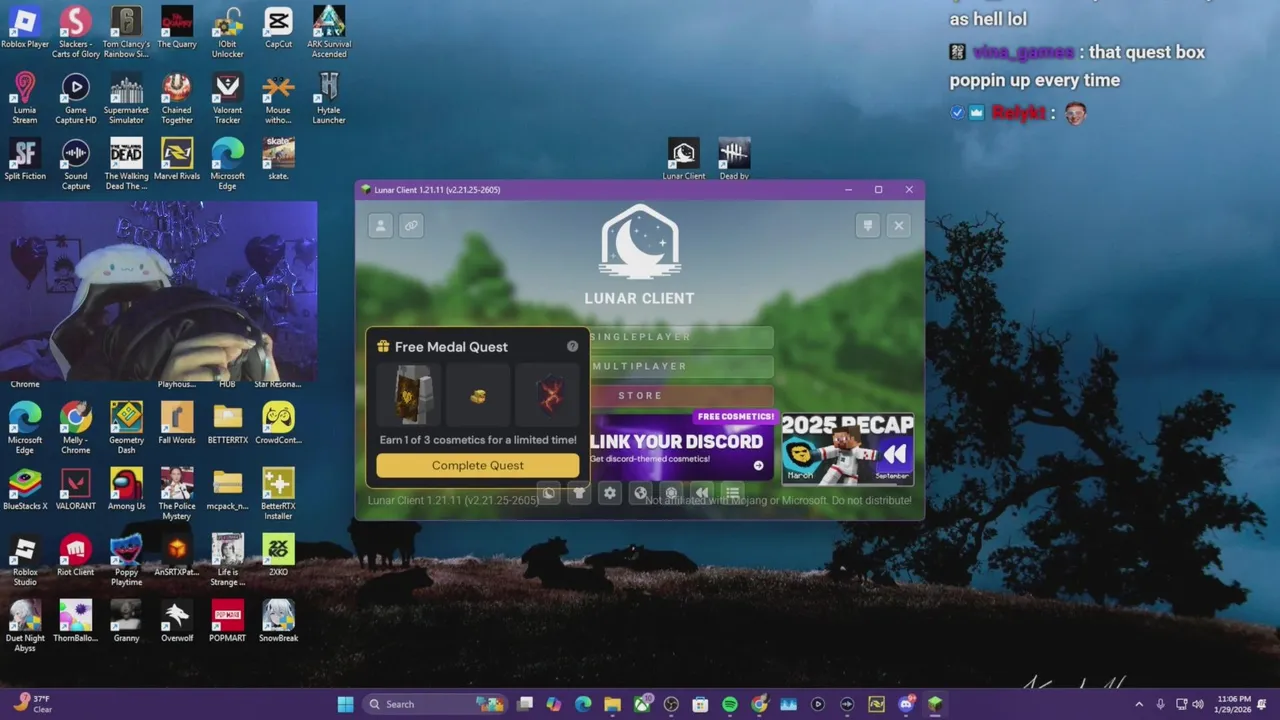
Task: Open Riot Client desktop shortcut
Action: click(76, 556)
